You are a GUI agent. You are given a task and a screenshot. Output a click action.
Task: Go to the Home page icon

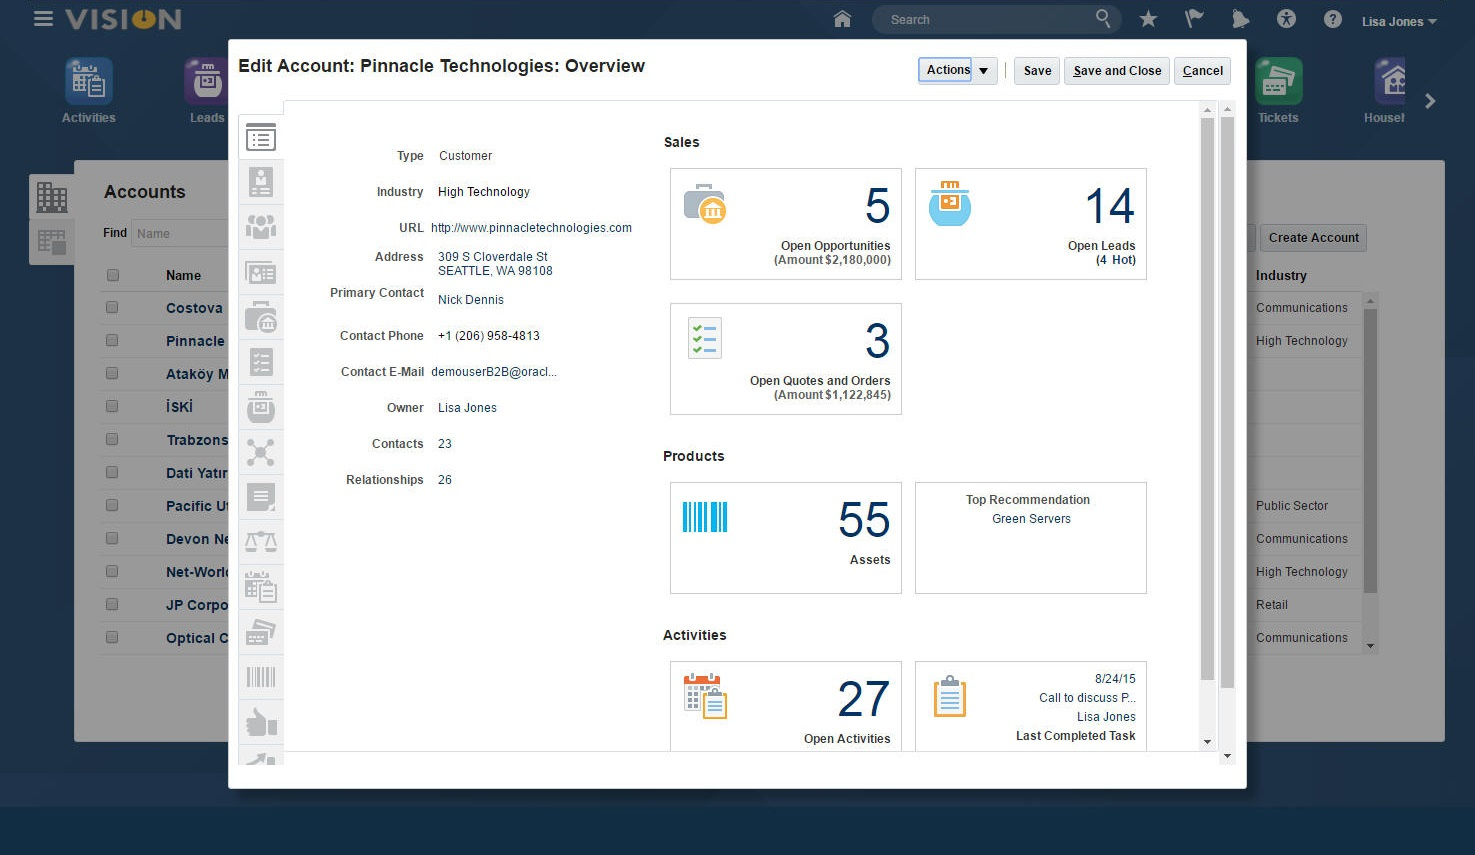point(842,19)
